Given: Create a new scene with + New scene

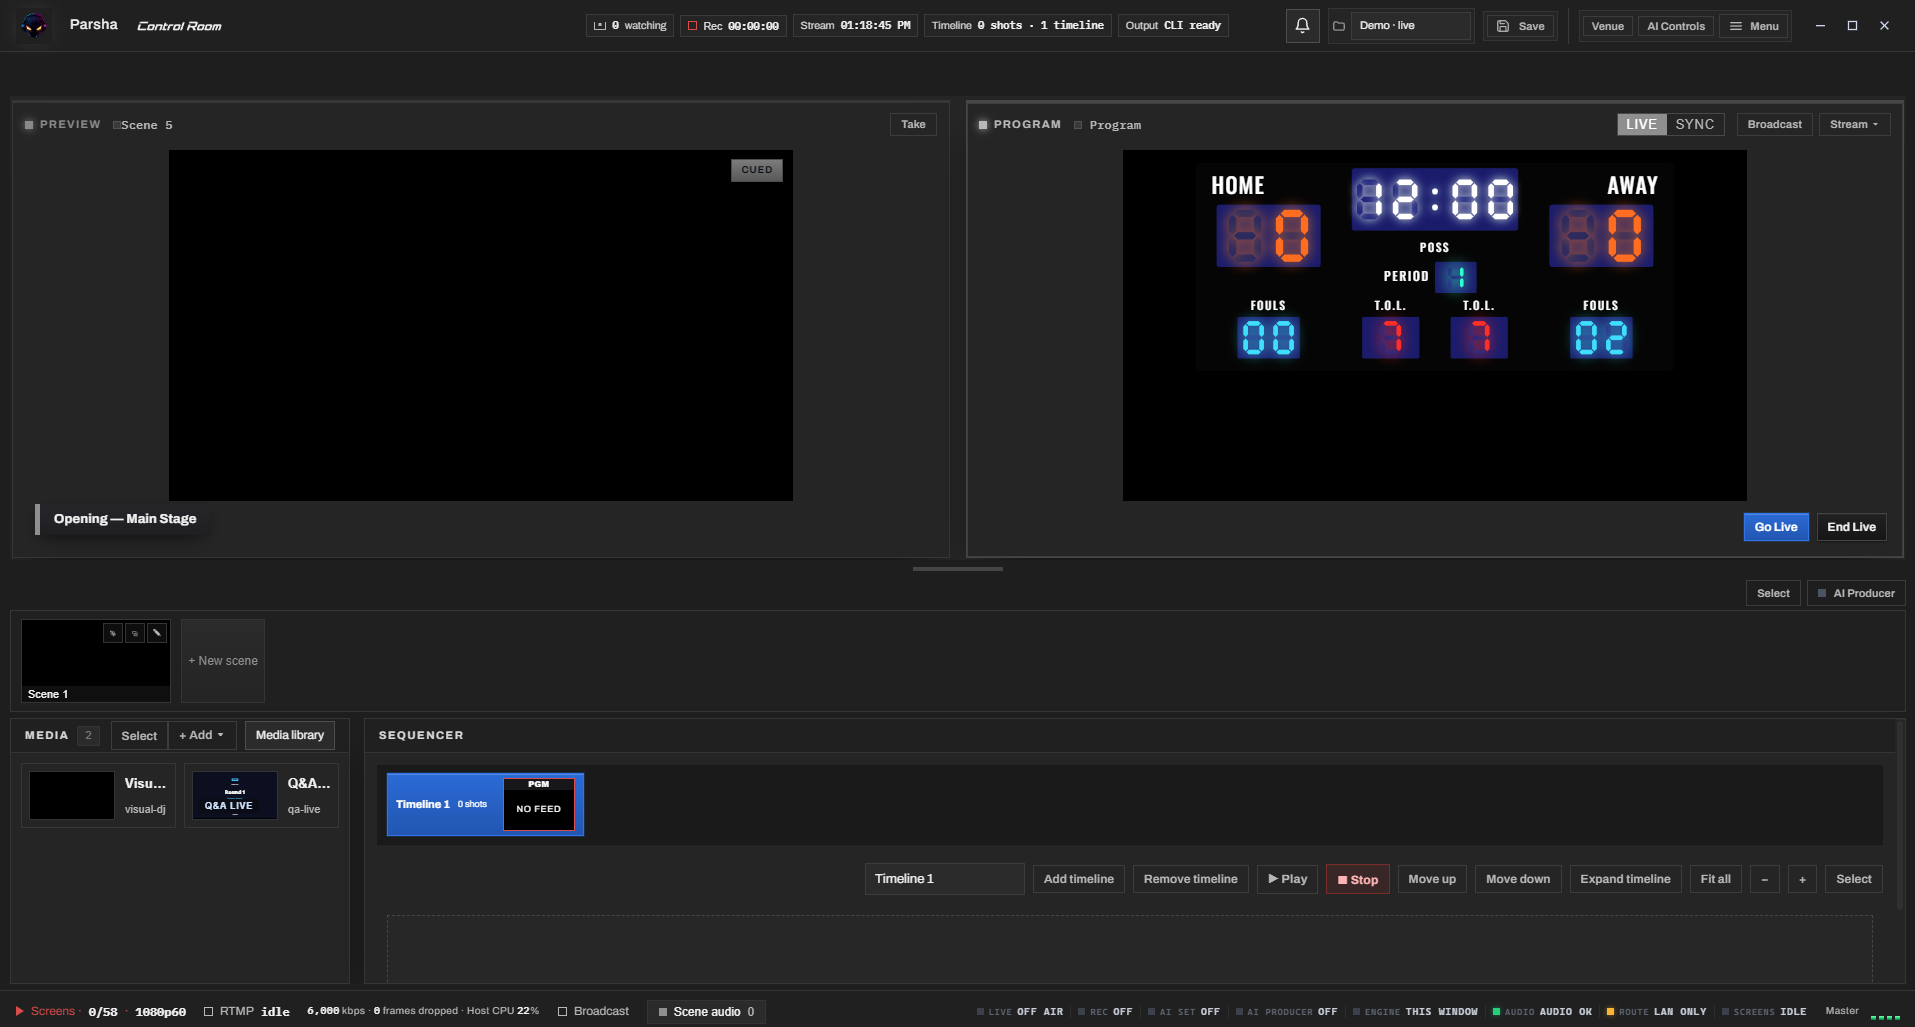Looking at the screenshot, I should pyautogui.click(x=223, y=661).
